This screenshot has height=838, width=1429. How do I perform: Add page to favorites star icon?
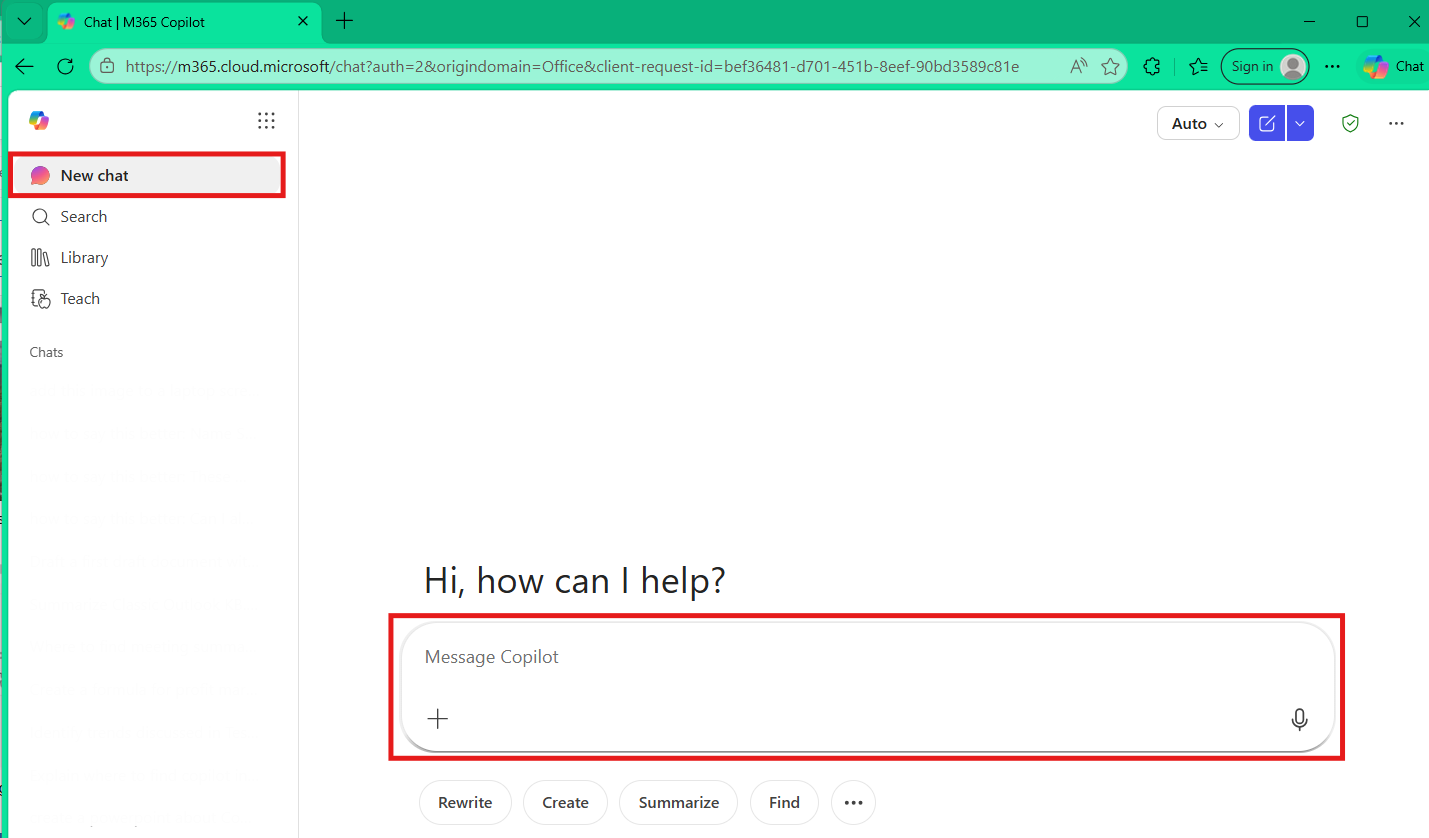coord(1110,67)
